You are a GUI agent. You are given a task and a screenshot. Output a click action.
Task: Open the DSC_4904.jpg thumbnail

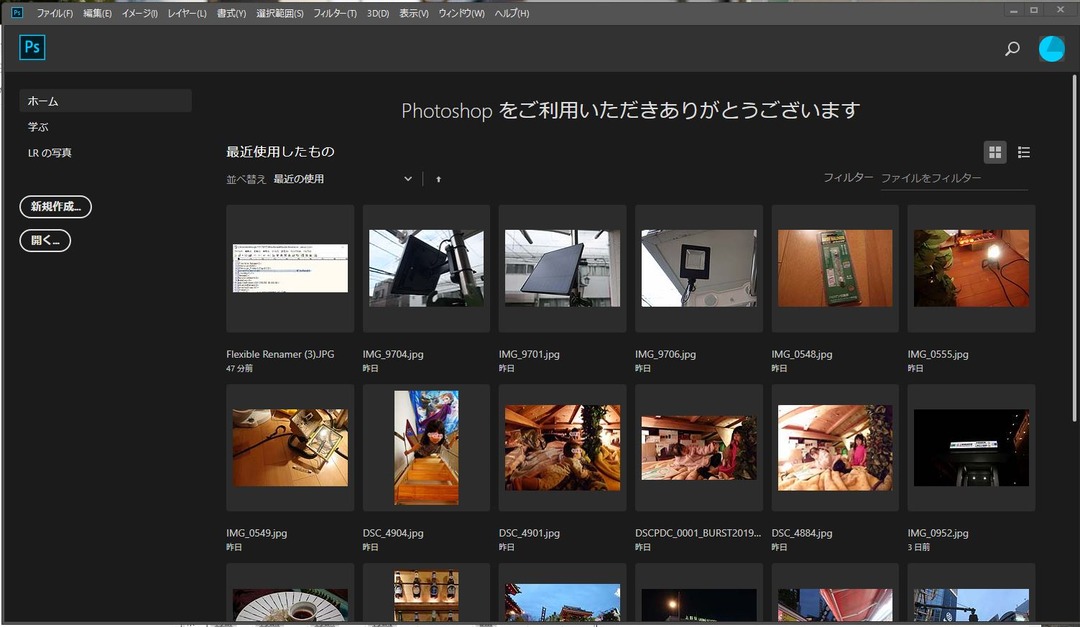426,448
